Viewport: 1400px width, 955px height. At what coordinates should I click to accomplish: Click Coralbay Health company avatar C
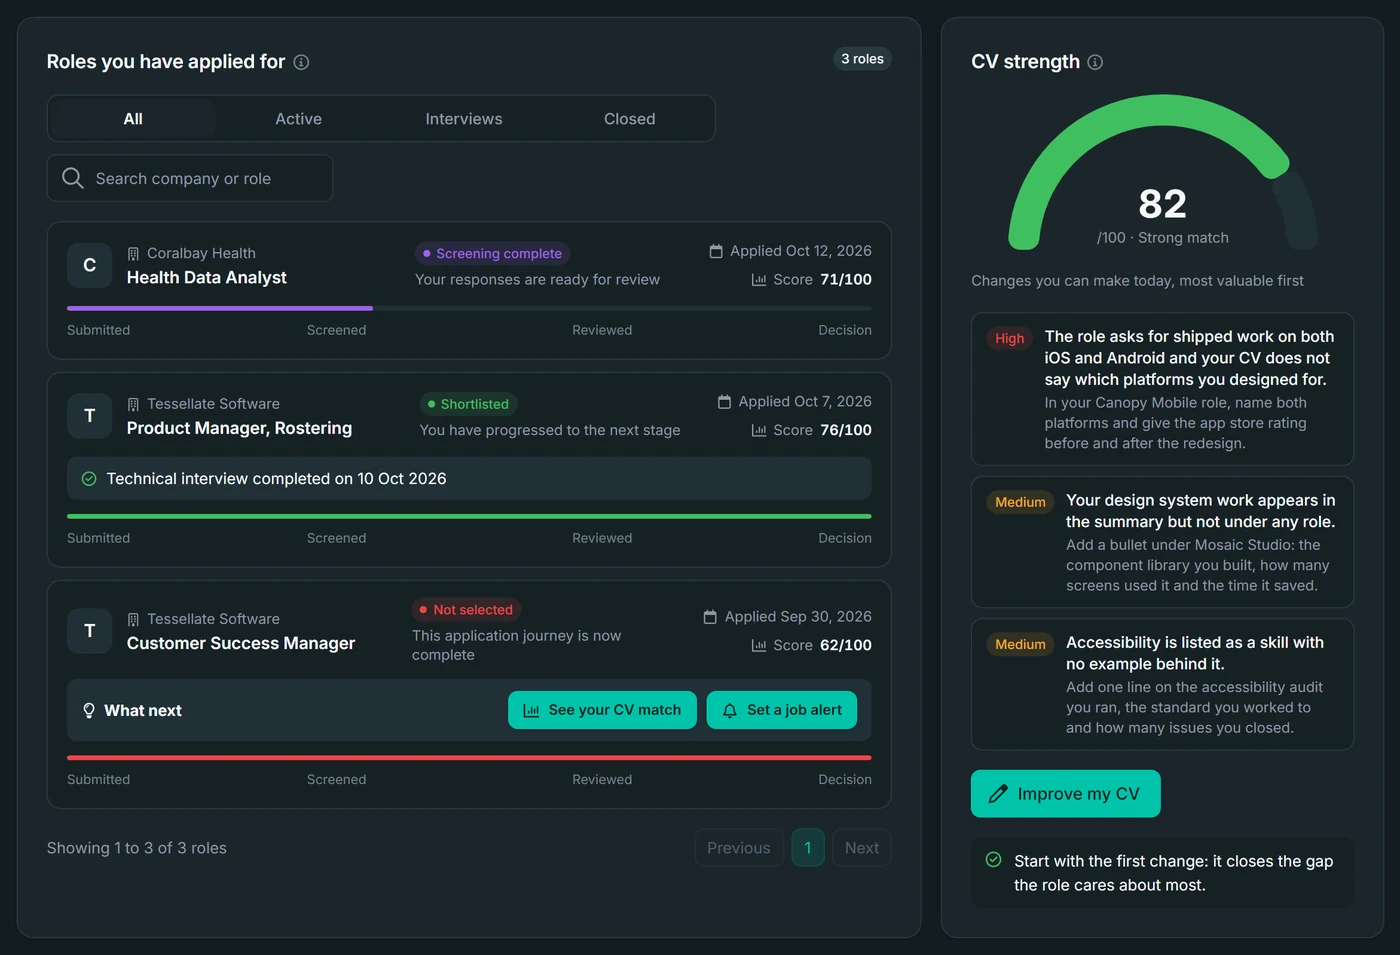point(89,265)
